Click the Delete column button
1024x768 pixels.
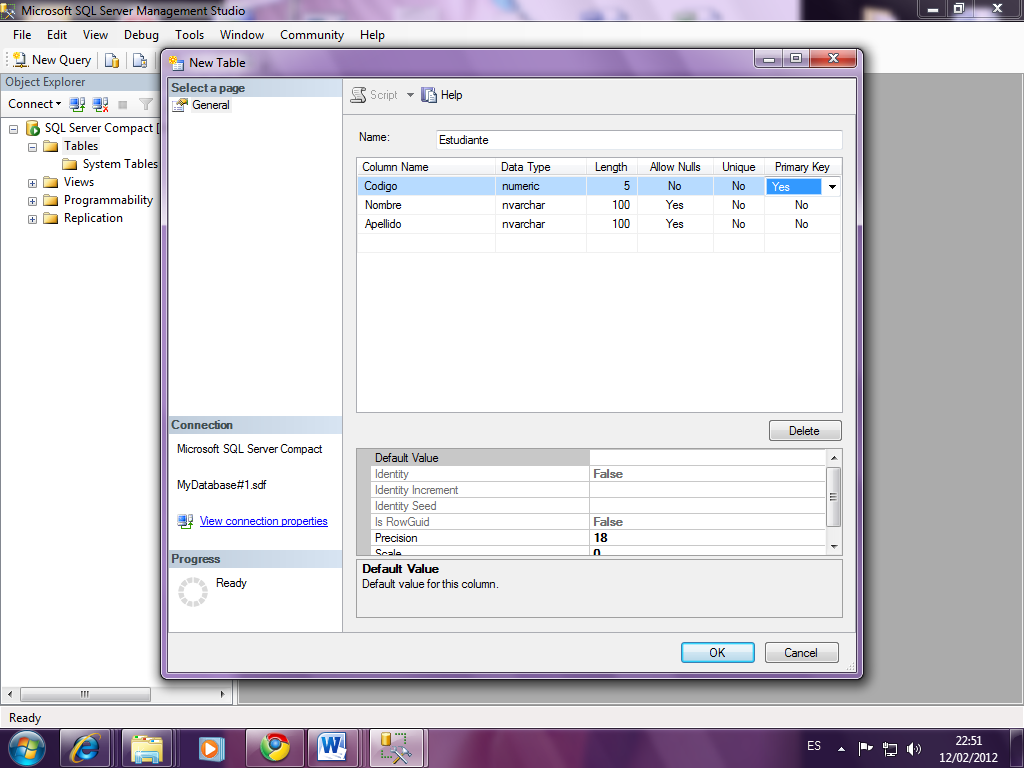click(x=804, y=431)
